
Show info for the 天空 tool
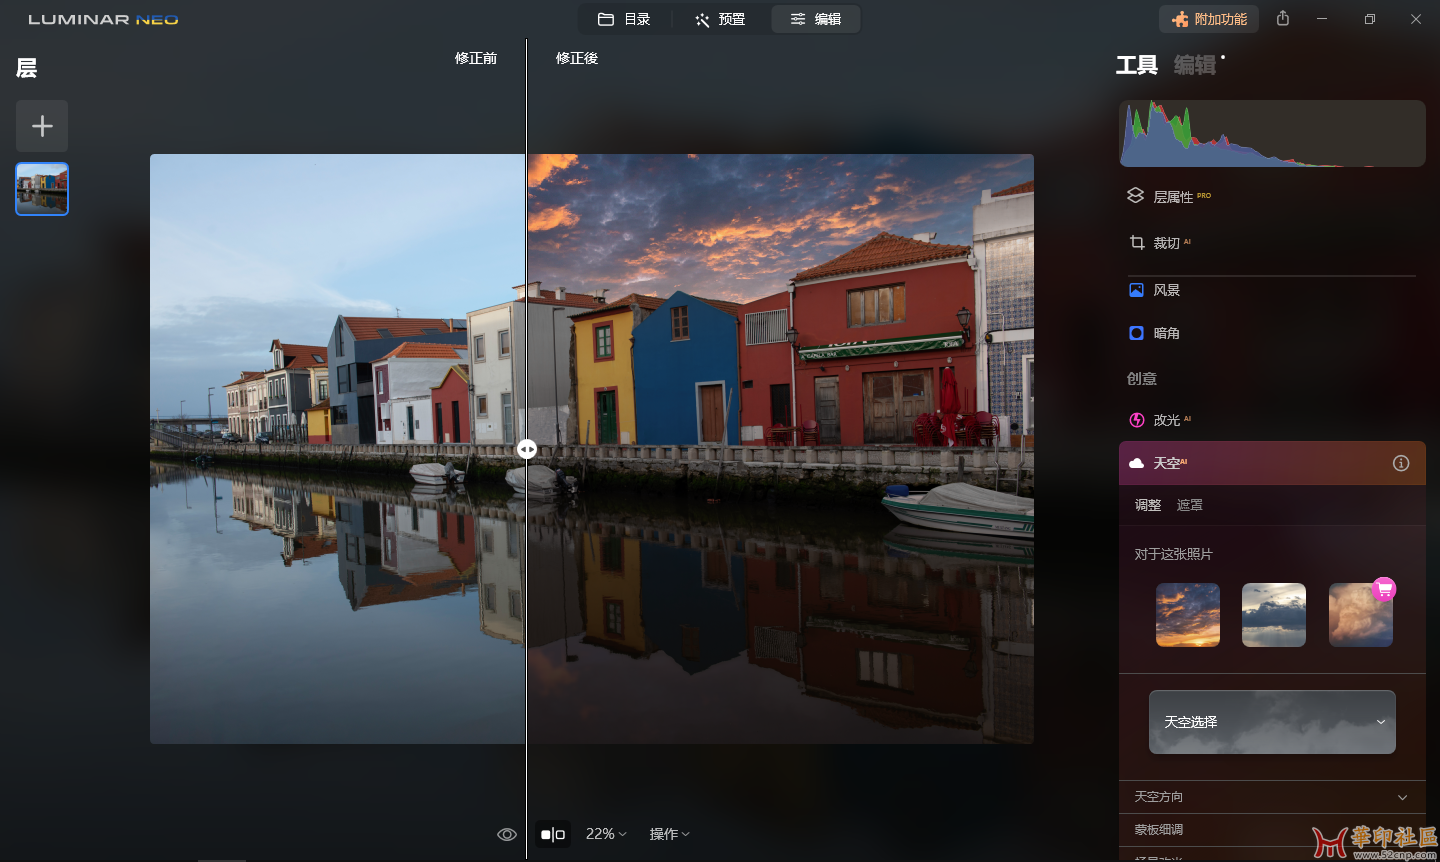(1401, 463)
